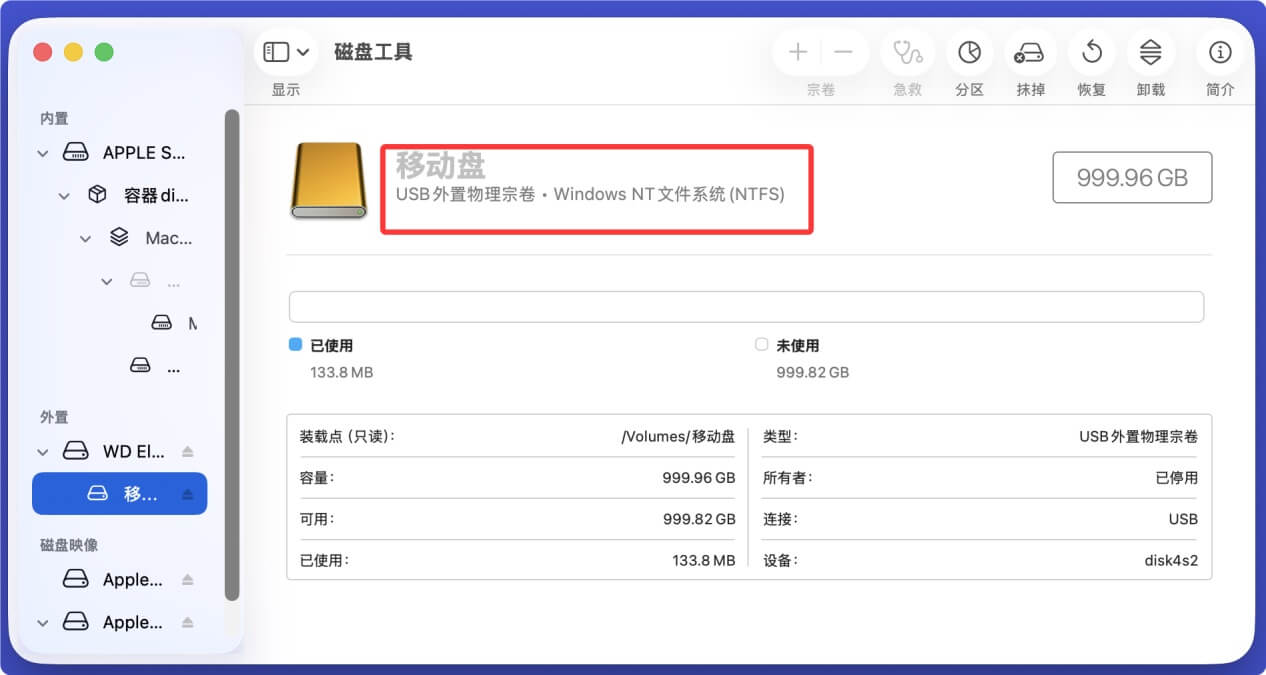Unmount the volume using 卸载 icon
Viewport: 1266px width, 675px height.
pos(1150,52)
